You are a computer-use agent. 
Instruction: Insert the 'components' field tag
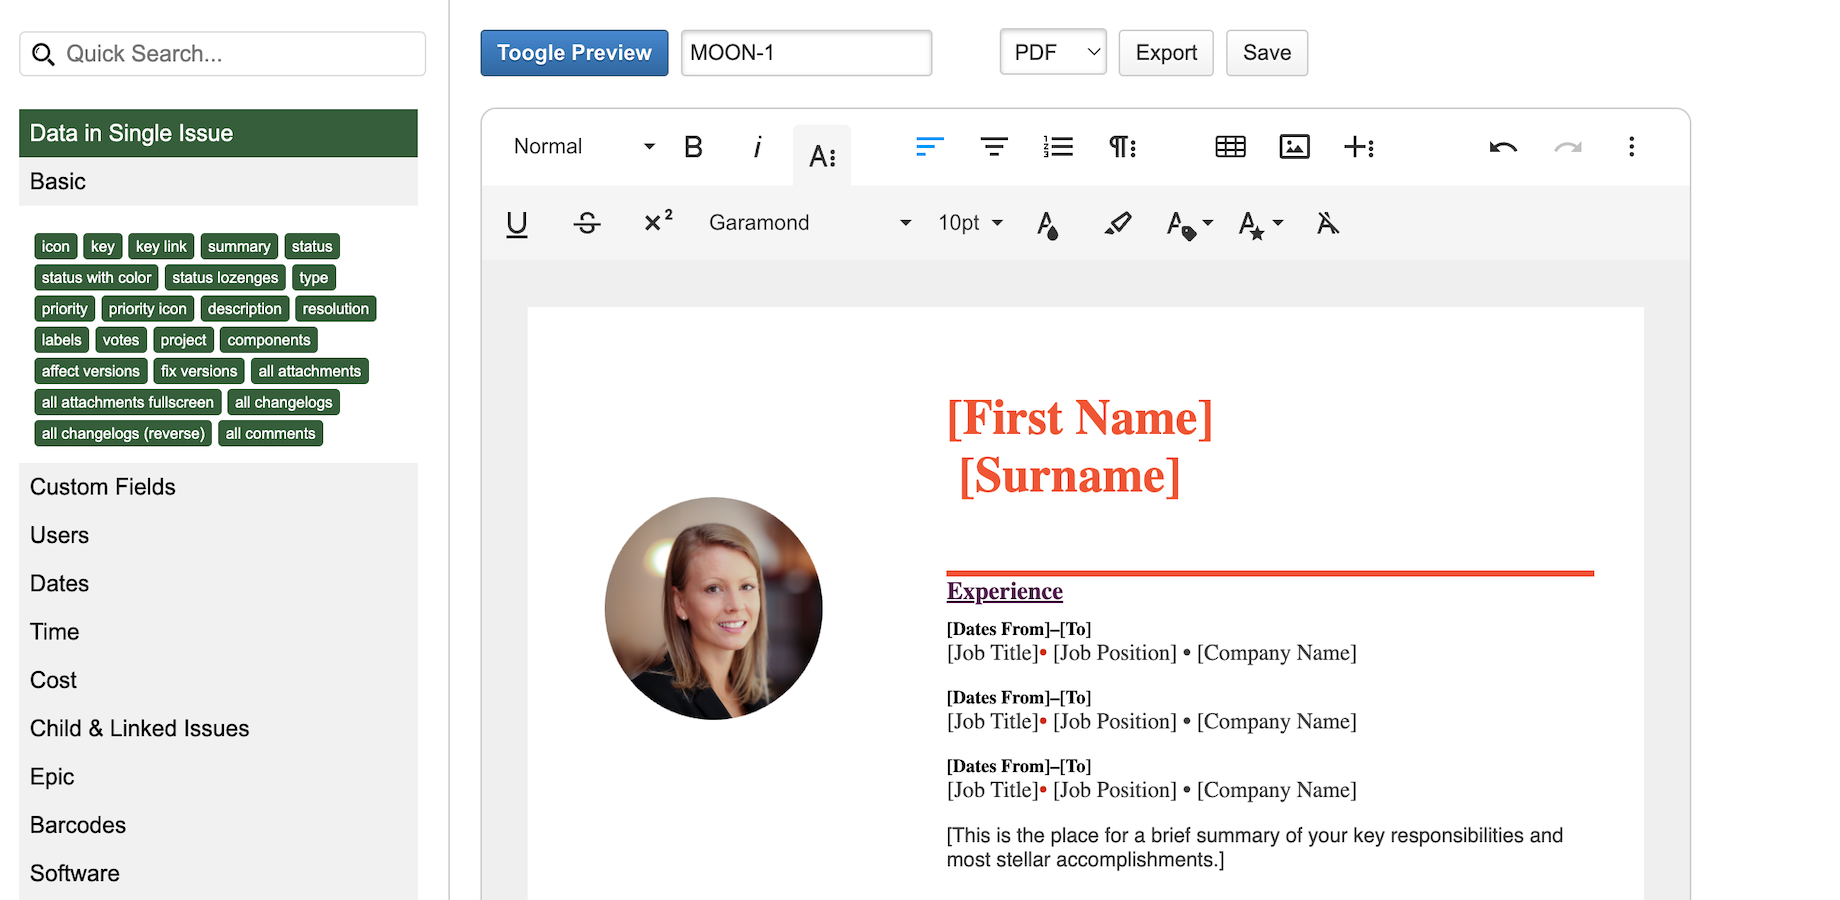click(269, 340)
